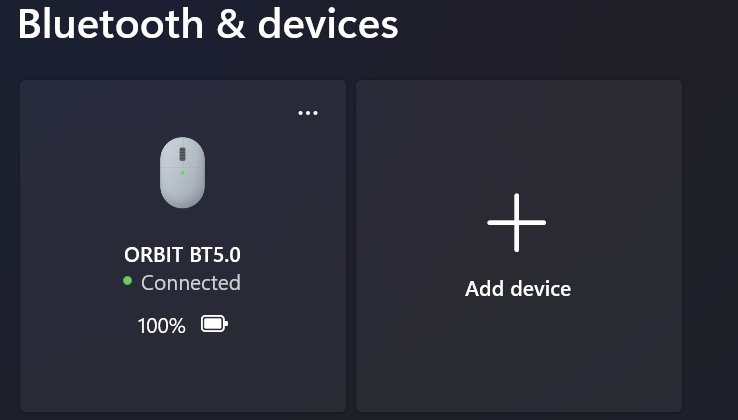Image resolution: width=738 pixels, height=420 pixels.
Task: Click the dark background right of Add device card
Action: click(x=710, y=245)
